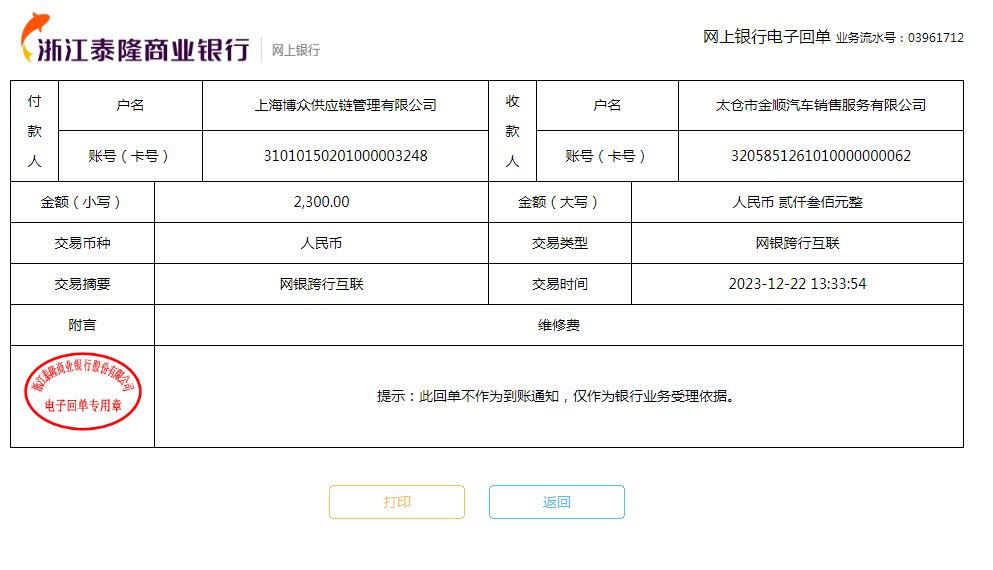Image resolution: width=993 pixels, height=570 pixels.
Task: Click payer name 上海博众供应链管理有限公司
Action: click(345, 105)
